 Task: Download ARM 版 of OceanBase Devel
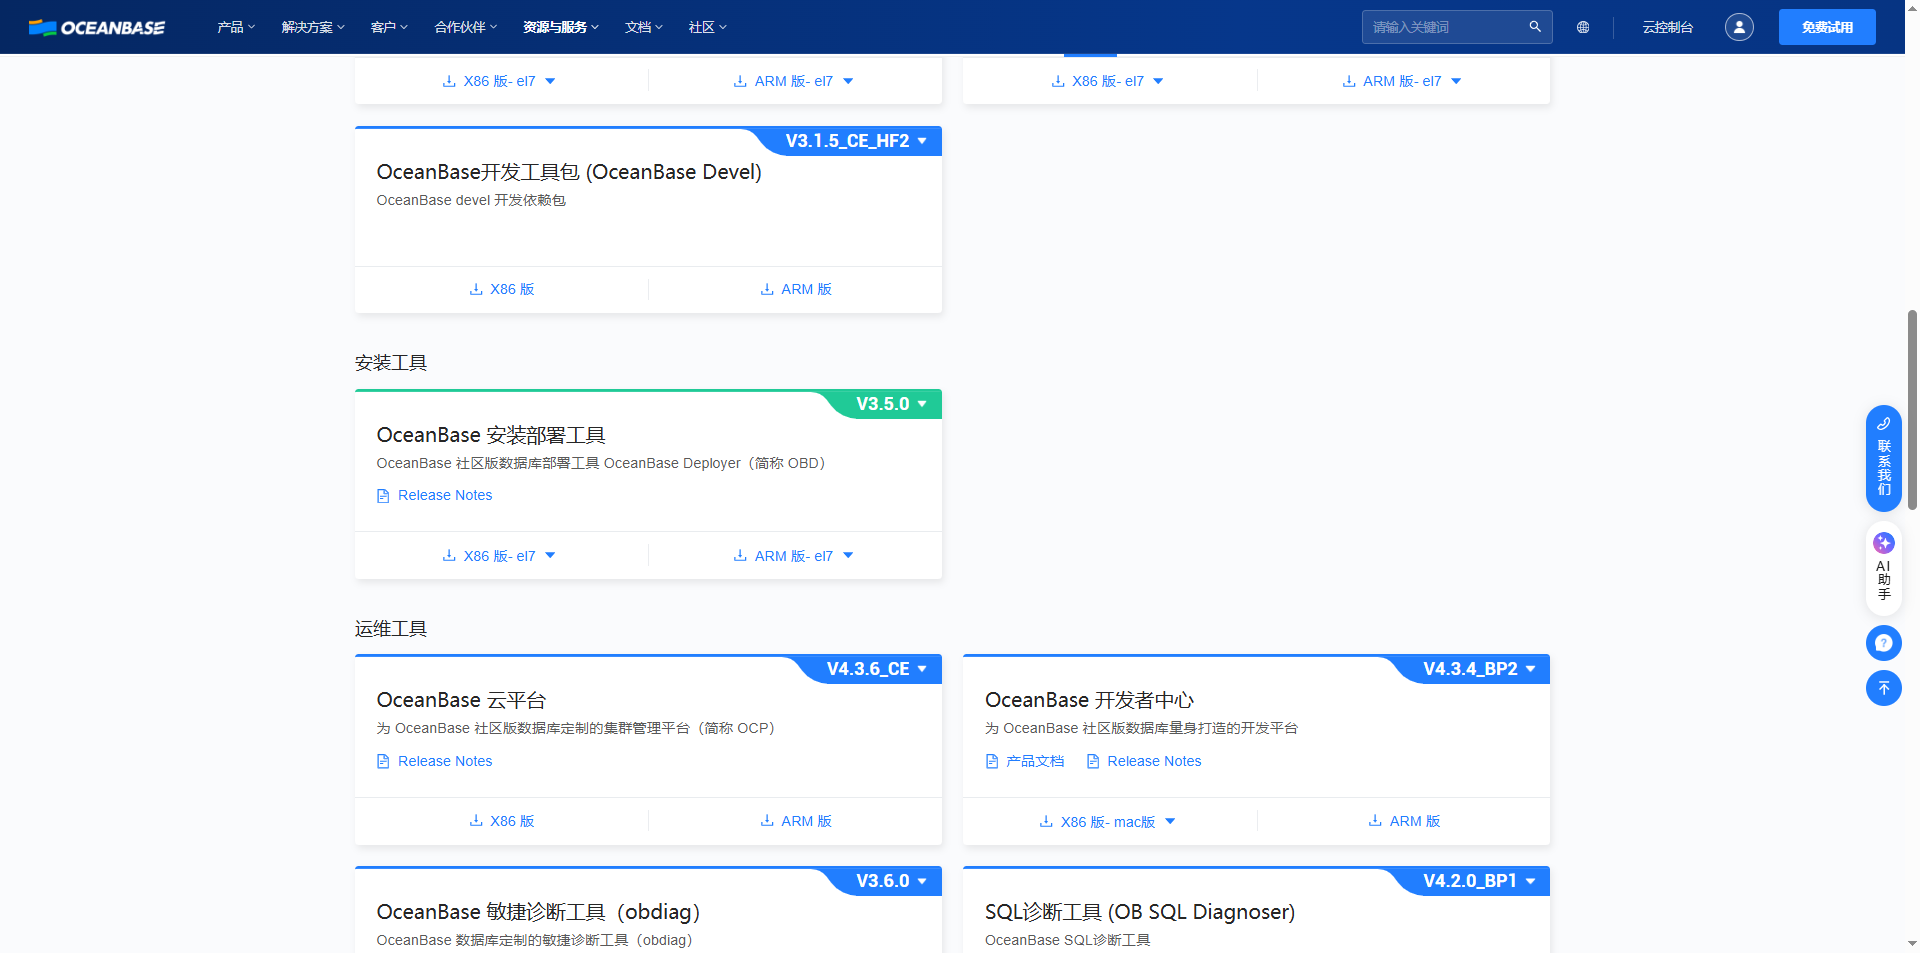(796, 289)
